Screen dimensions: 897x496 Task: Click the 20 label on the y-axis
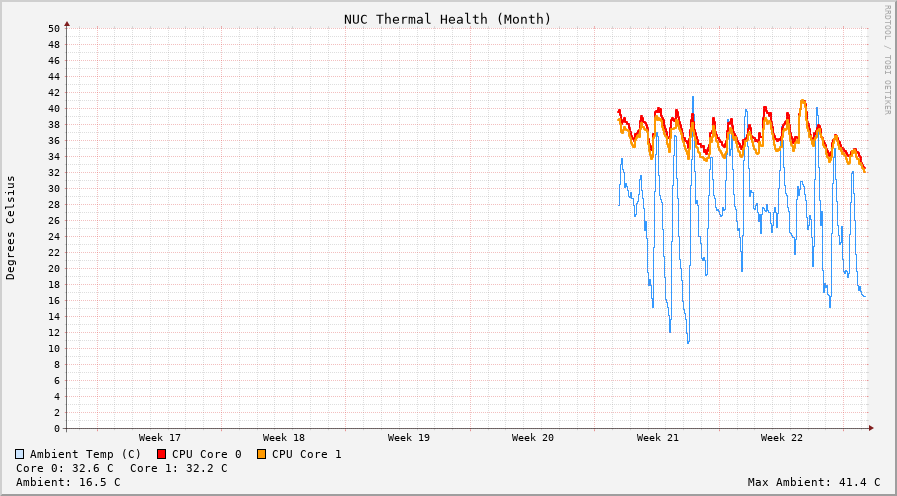54,268
